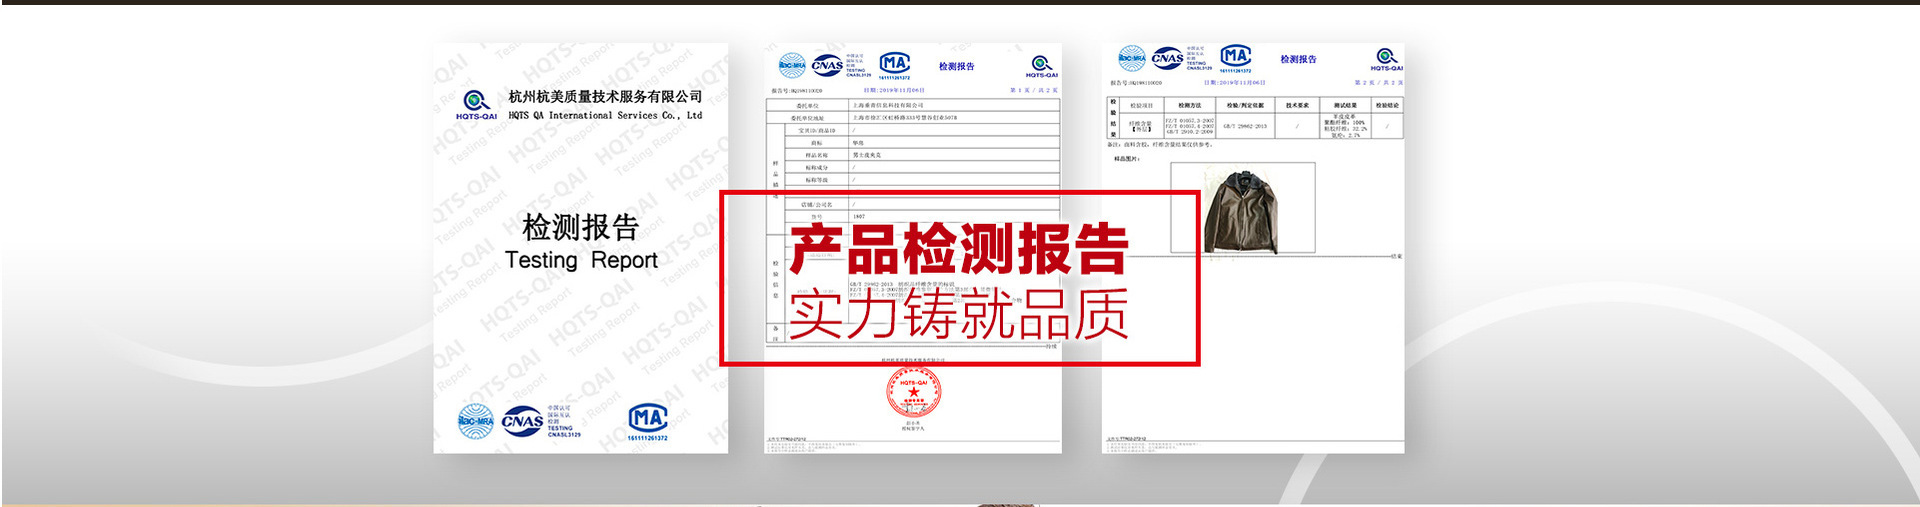Click the ilac-MRA logo at the cover page bottom
Image resolution: width=1920 pixels, height=507 pixels.
point(476,421)
